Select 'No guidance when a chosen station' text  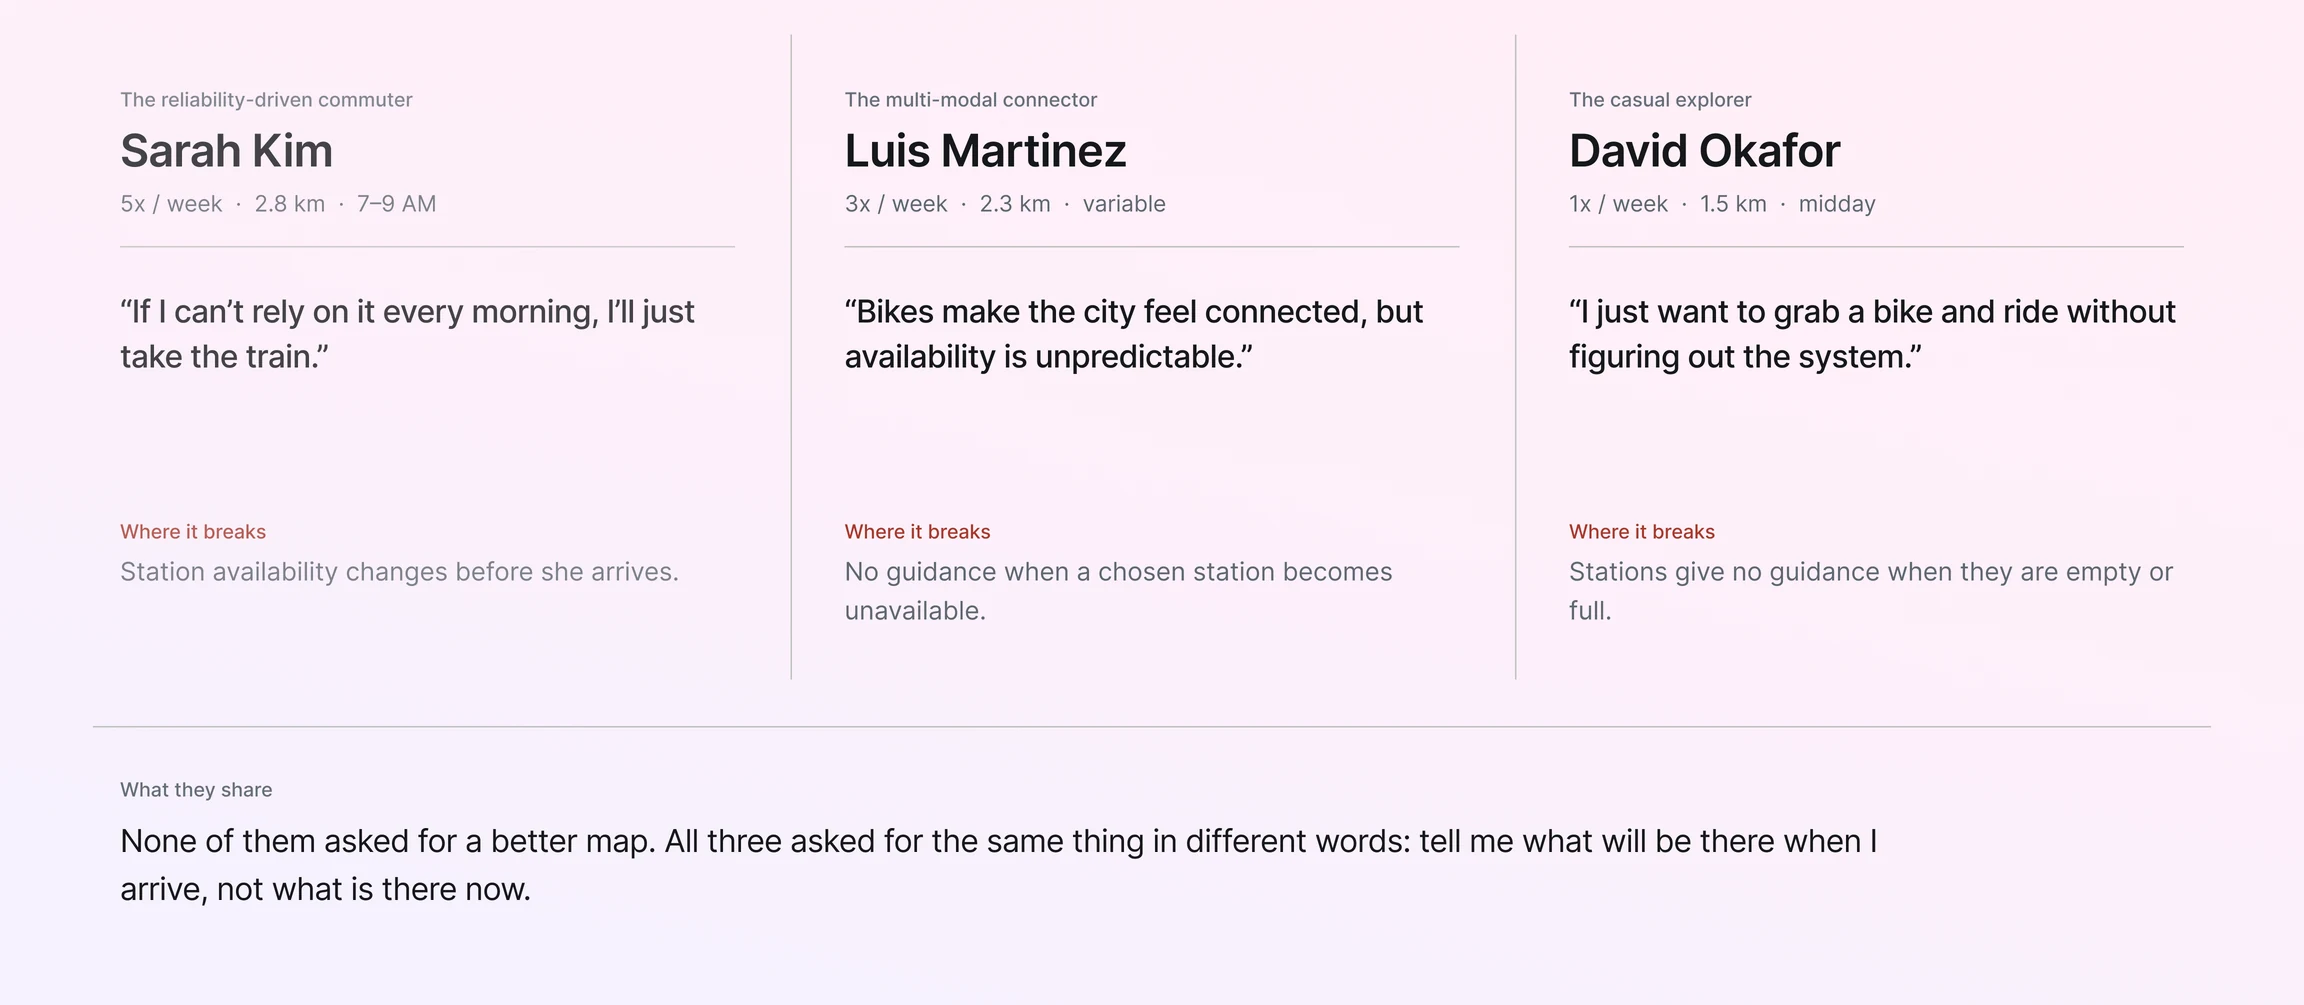tap(1118, 591)
